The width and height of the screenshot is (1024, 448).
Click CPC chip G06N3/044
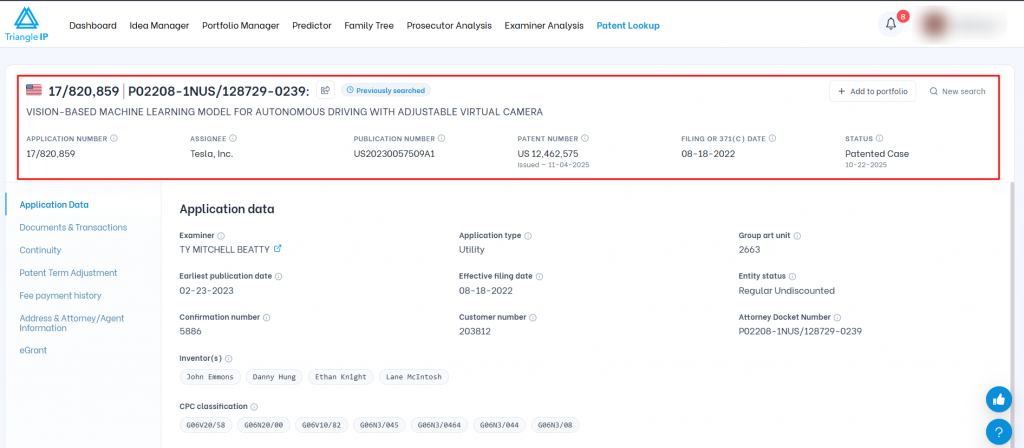[x=500, y=425]
